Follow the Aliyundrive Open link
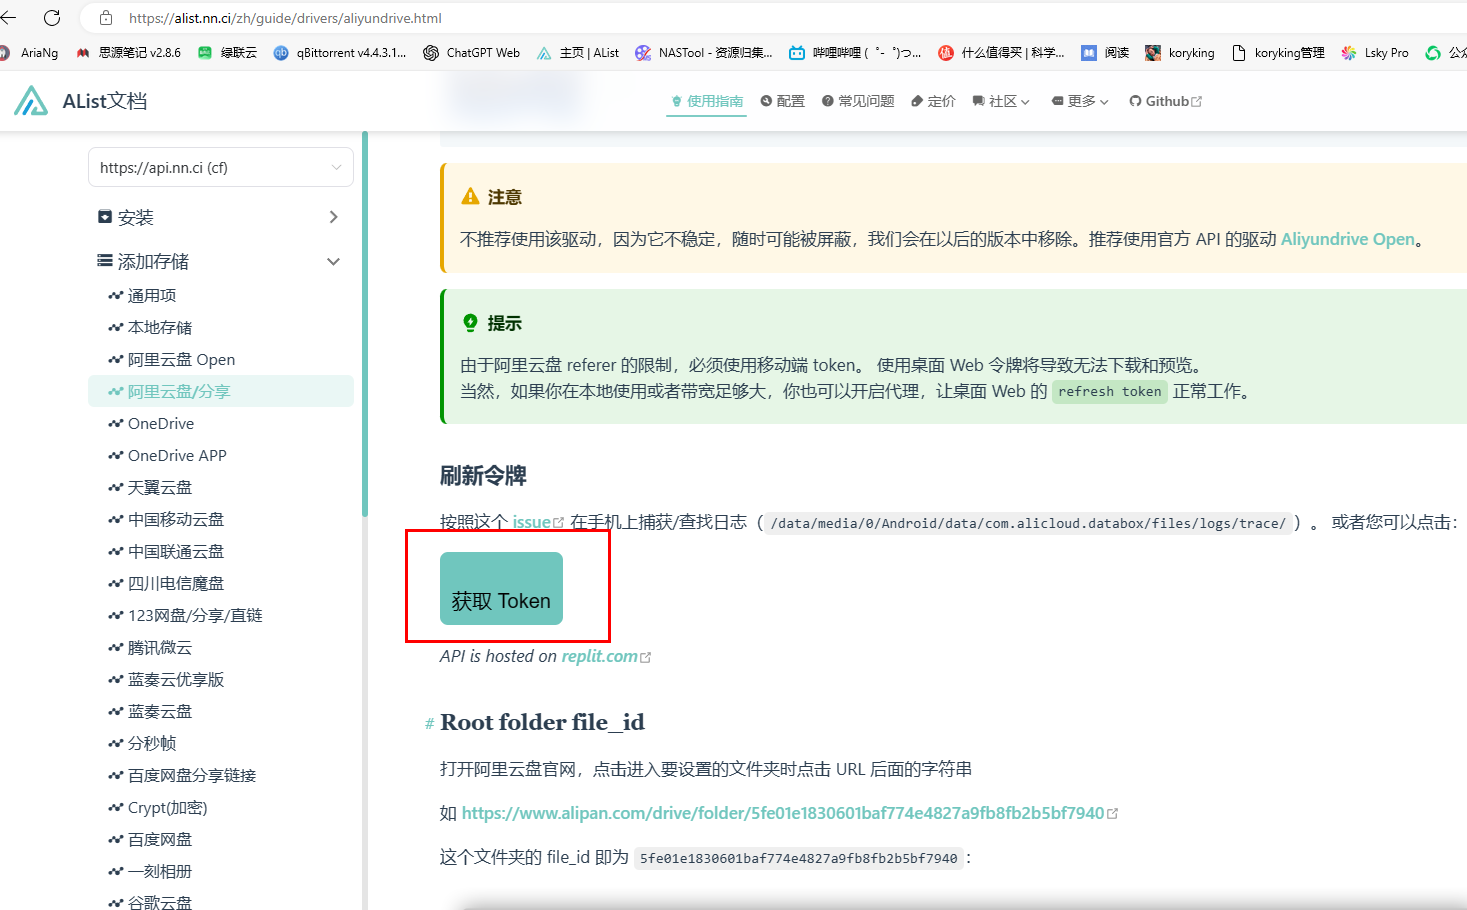1467x910 pixels. (1347, 239)
